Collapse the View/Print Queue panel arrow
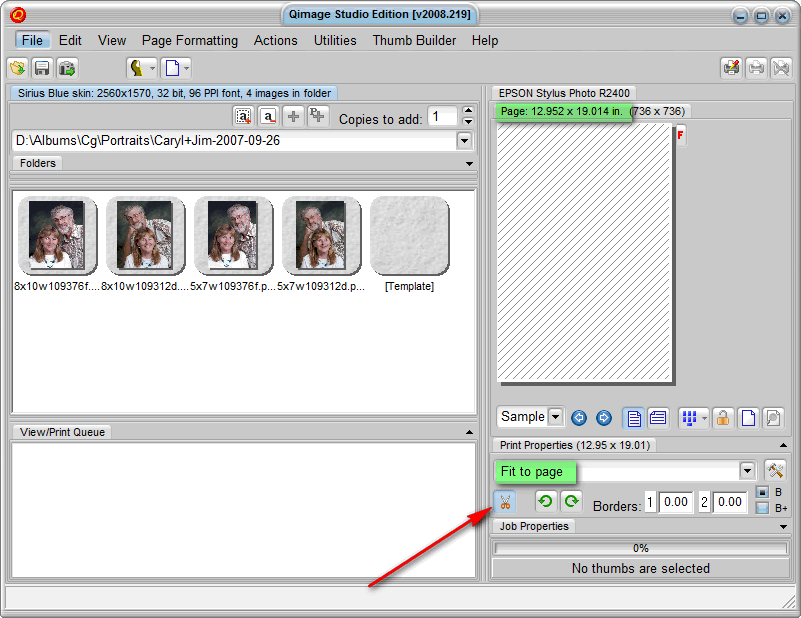Image resolution: width=801 pixels, height=618 pixels. pos(469,433)
